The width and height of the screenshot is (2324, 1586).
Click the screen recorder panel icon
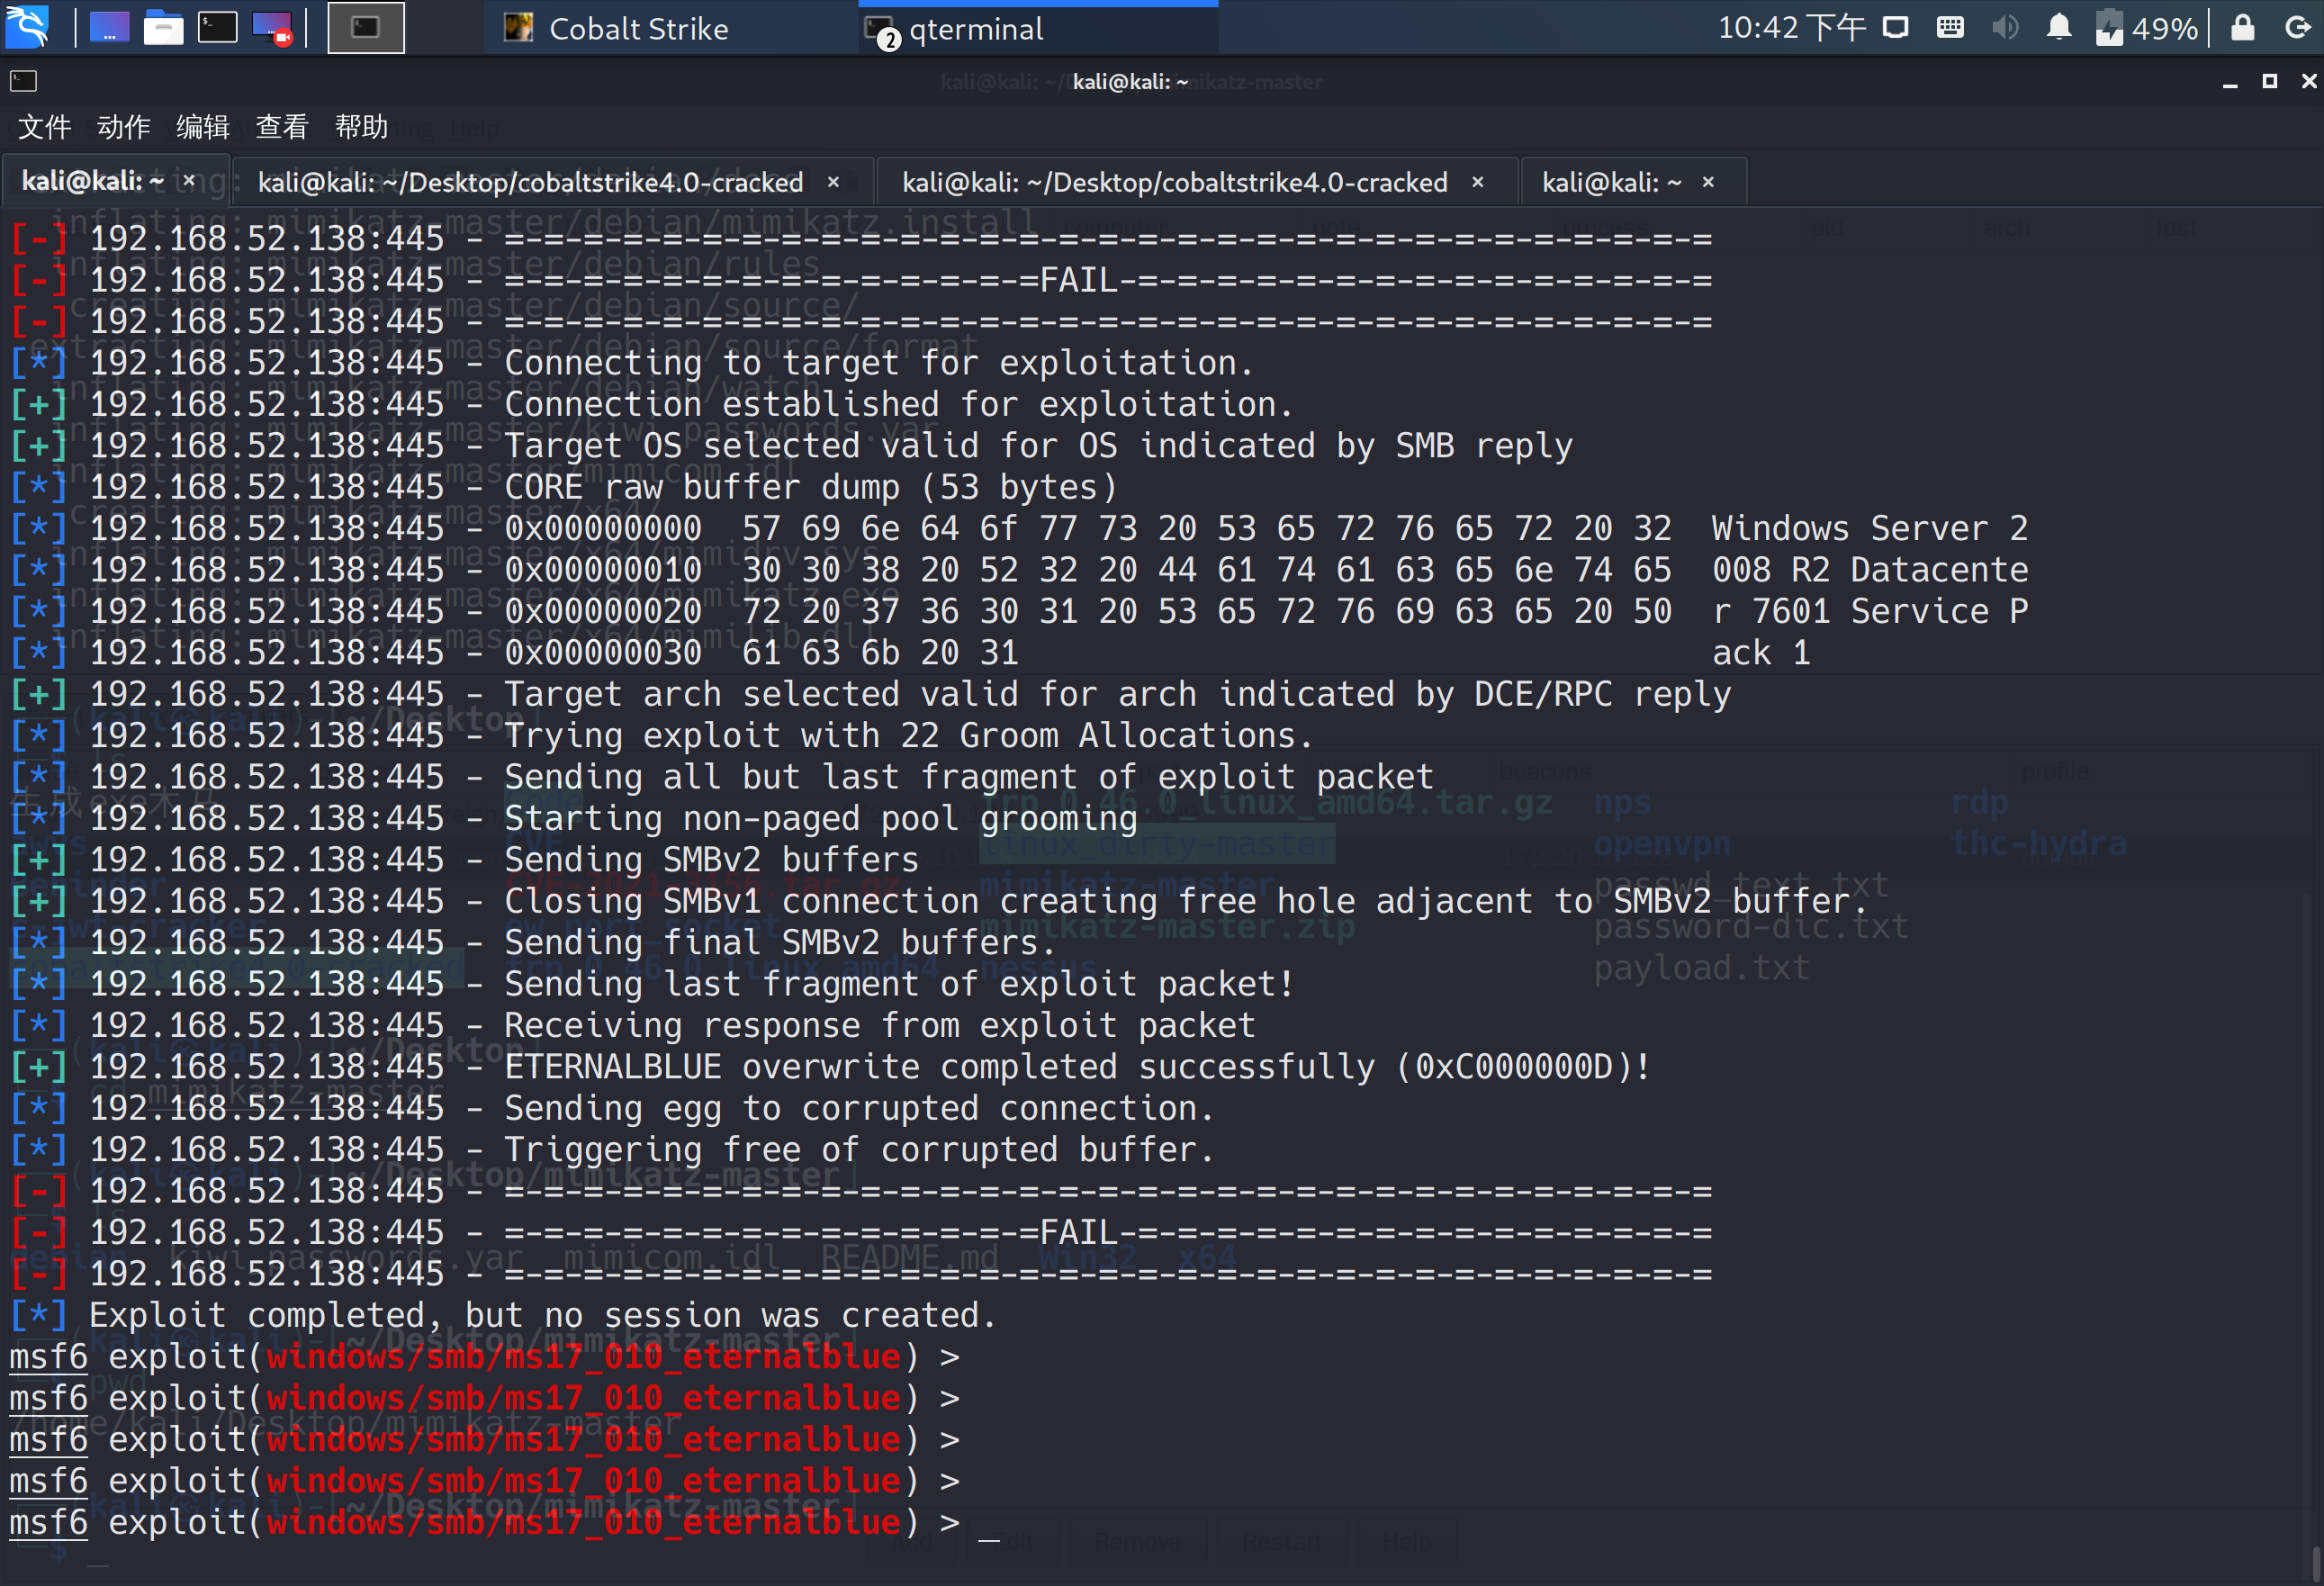pos(272,27)
